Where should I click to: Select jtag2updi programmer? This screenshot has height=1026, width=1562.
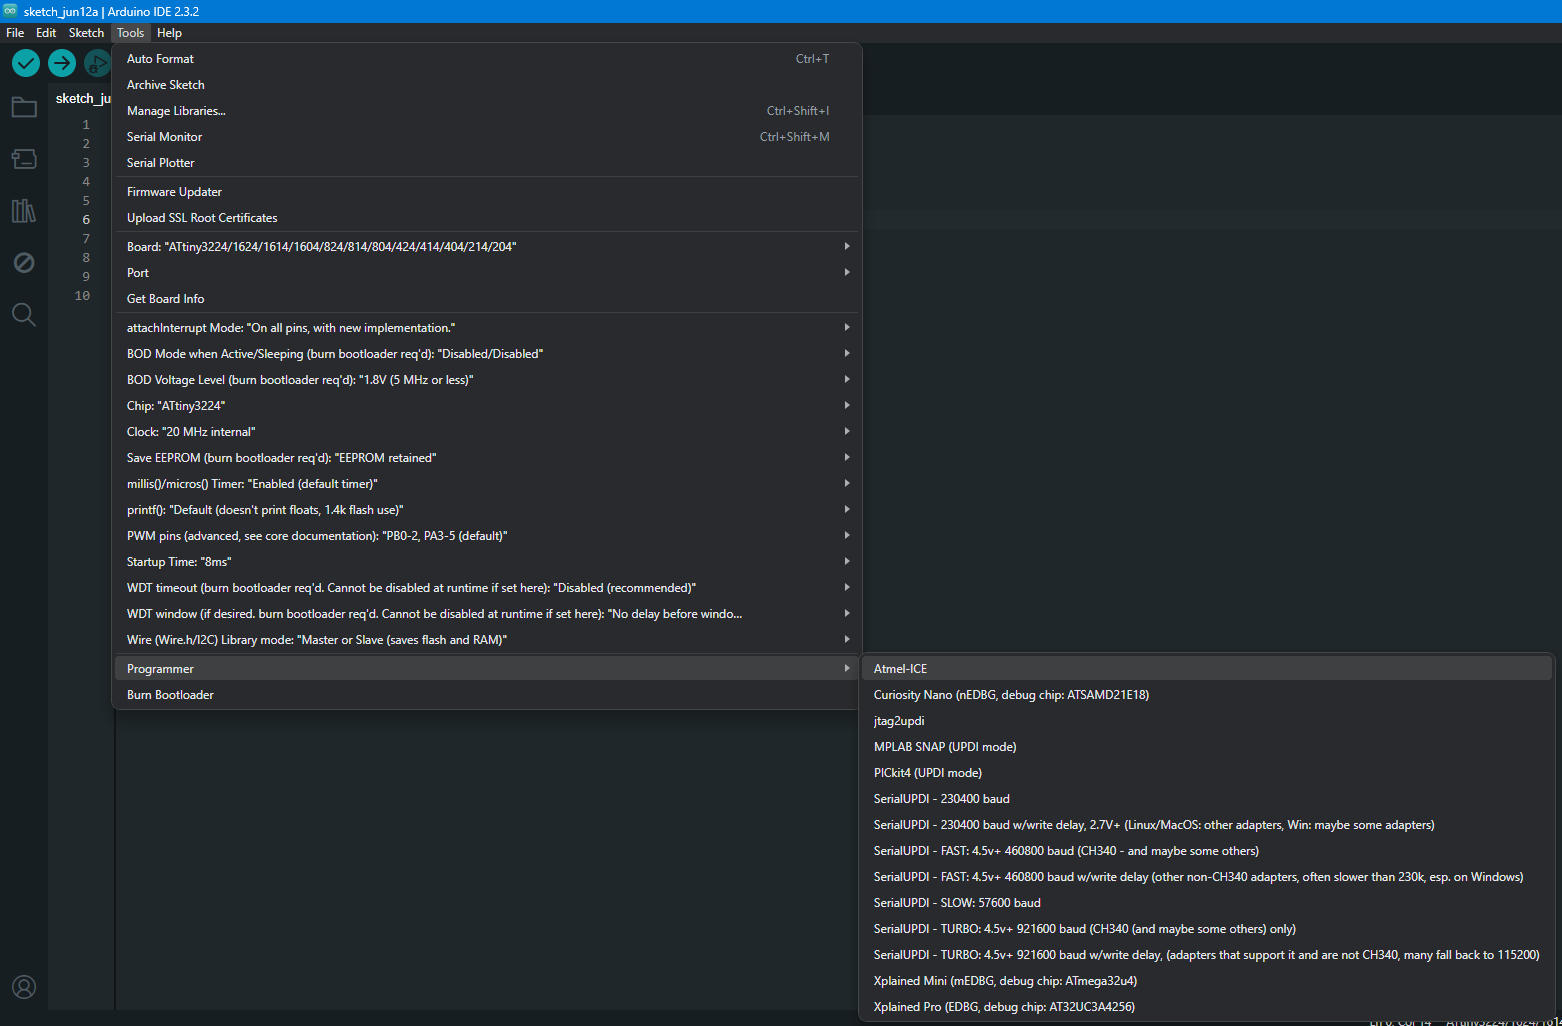(x=1207, y=721)
